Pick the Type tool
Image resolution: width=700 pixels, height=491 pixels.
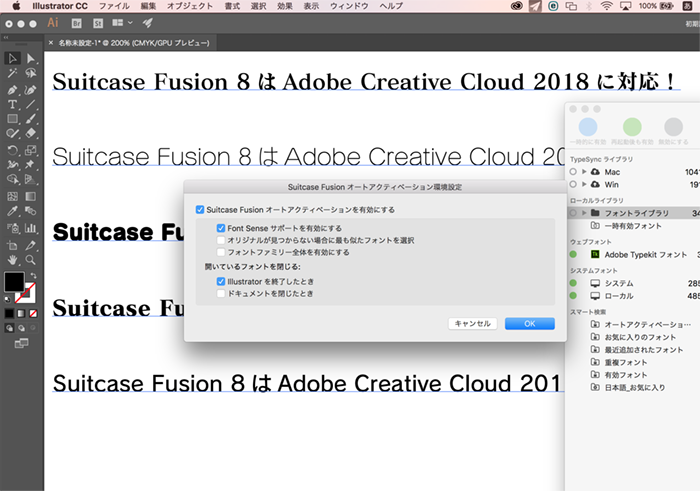point(12,104)
